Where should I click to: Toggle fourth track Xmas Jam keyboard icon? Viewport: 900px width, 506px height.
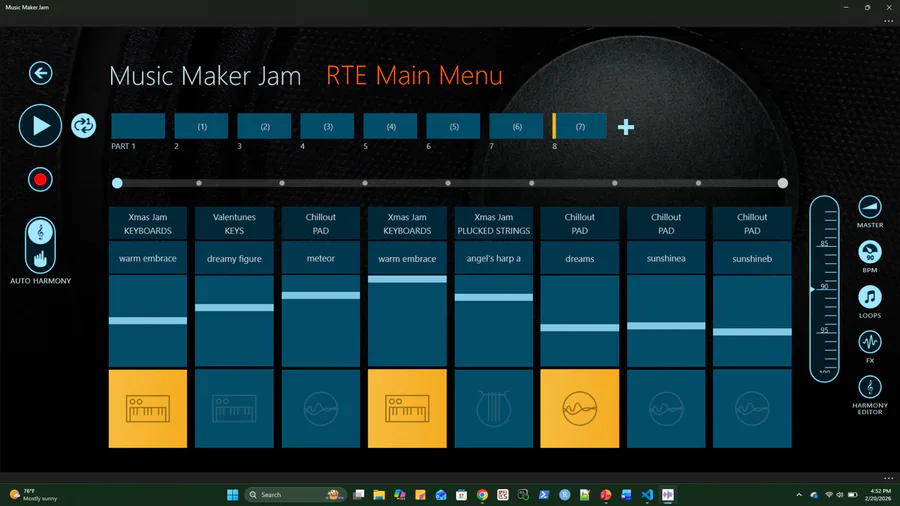(x=407, y=408)
